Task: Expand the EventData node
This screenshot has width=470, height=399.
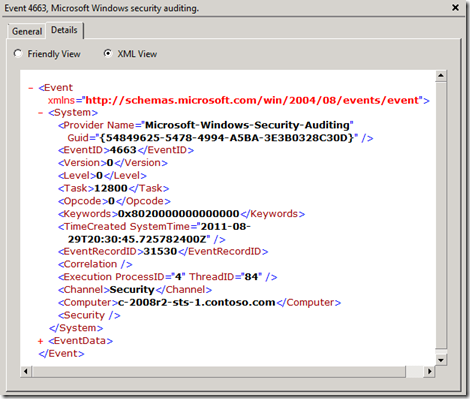Action: coord(41,341)
